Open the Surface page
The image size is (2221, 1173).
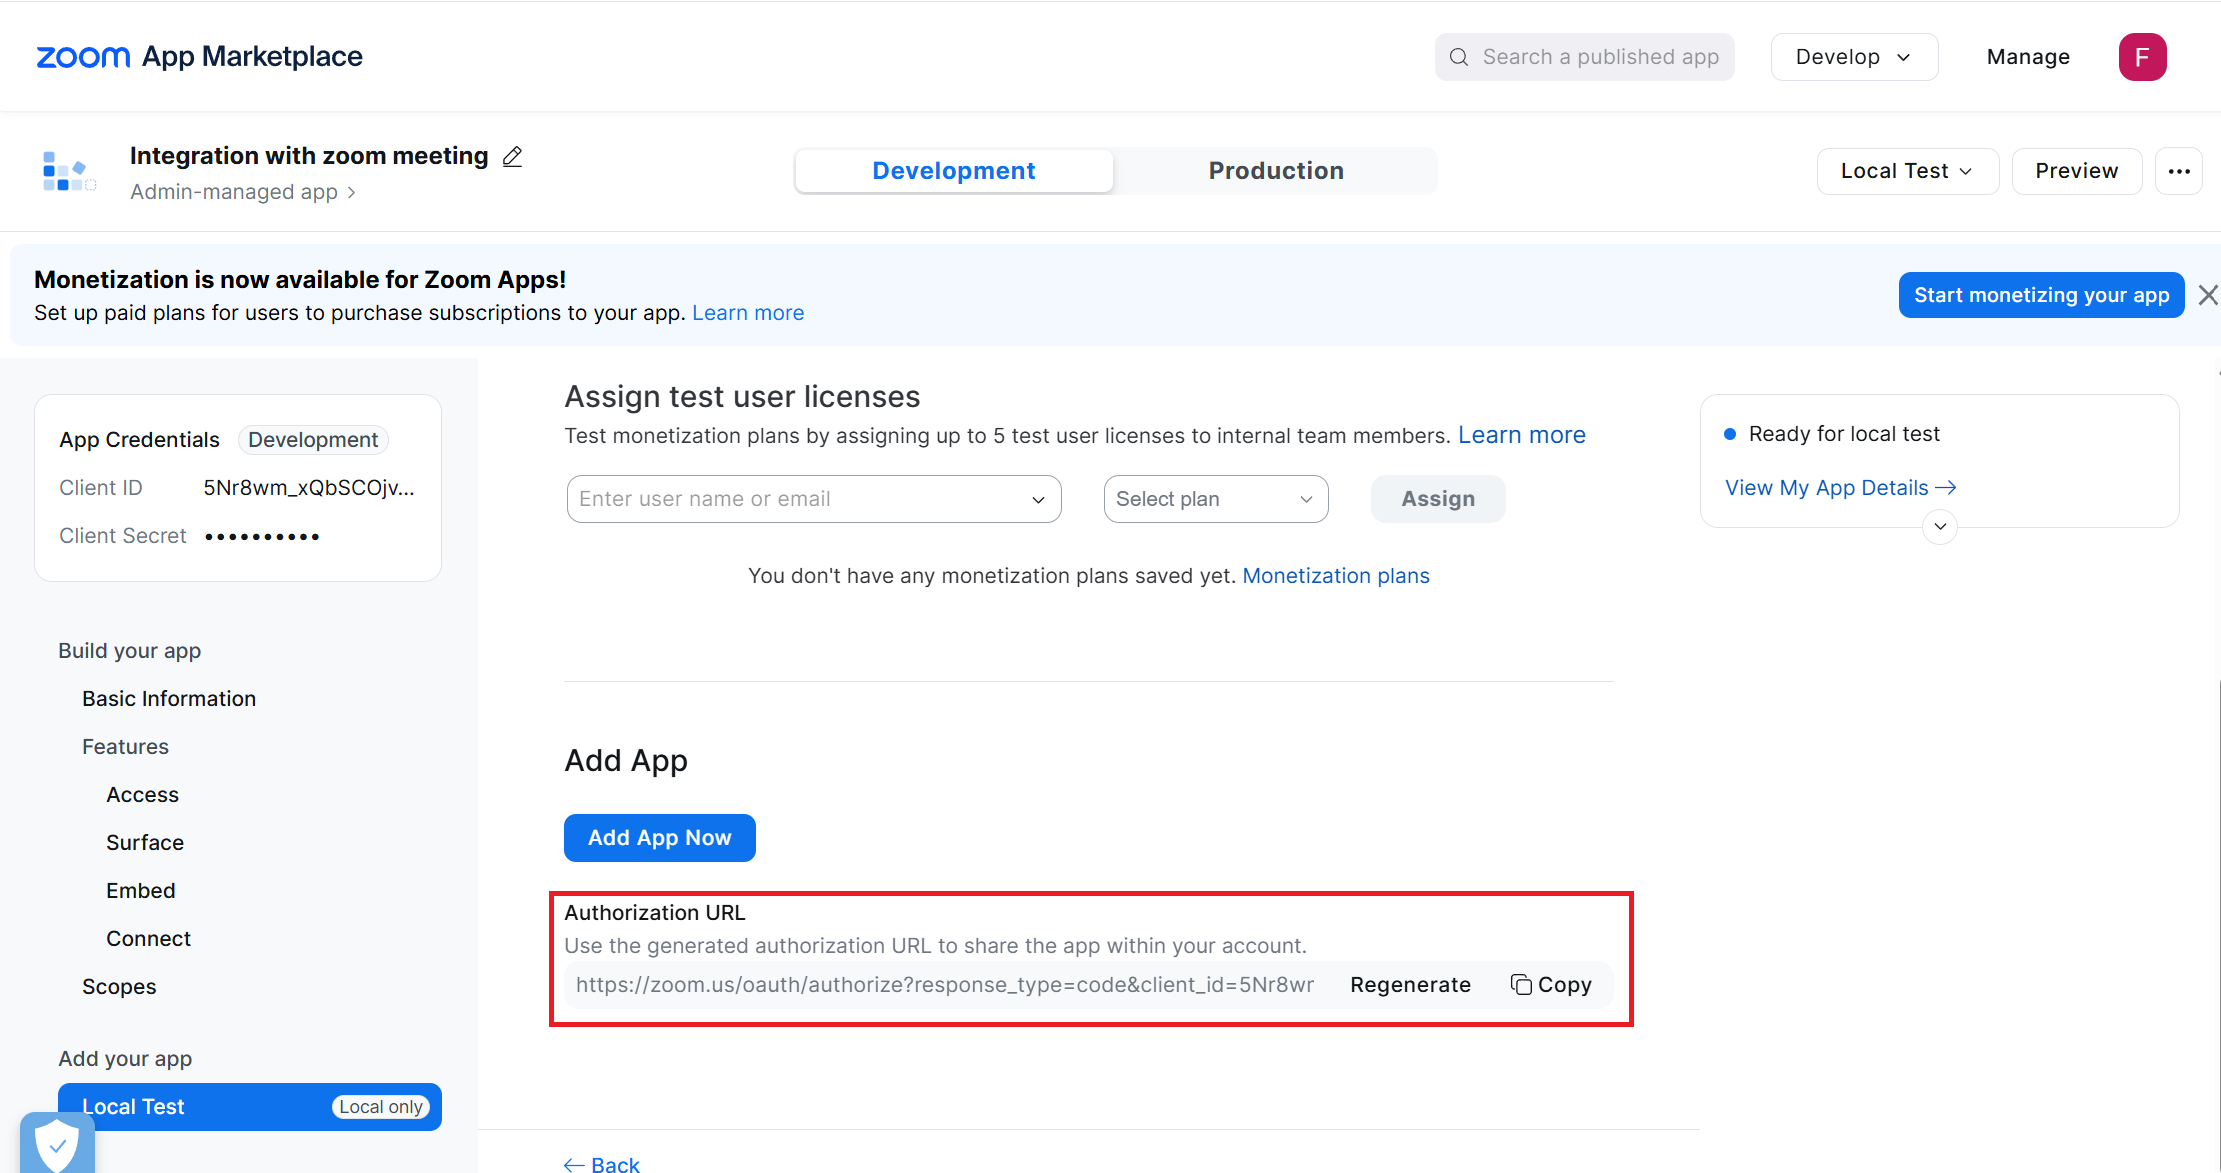145,843
